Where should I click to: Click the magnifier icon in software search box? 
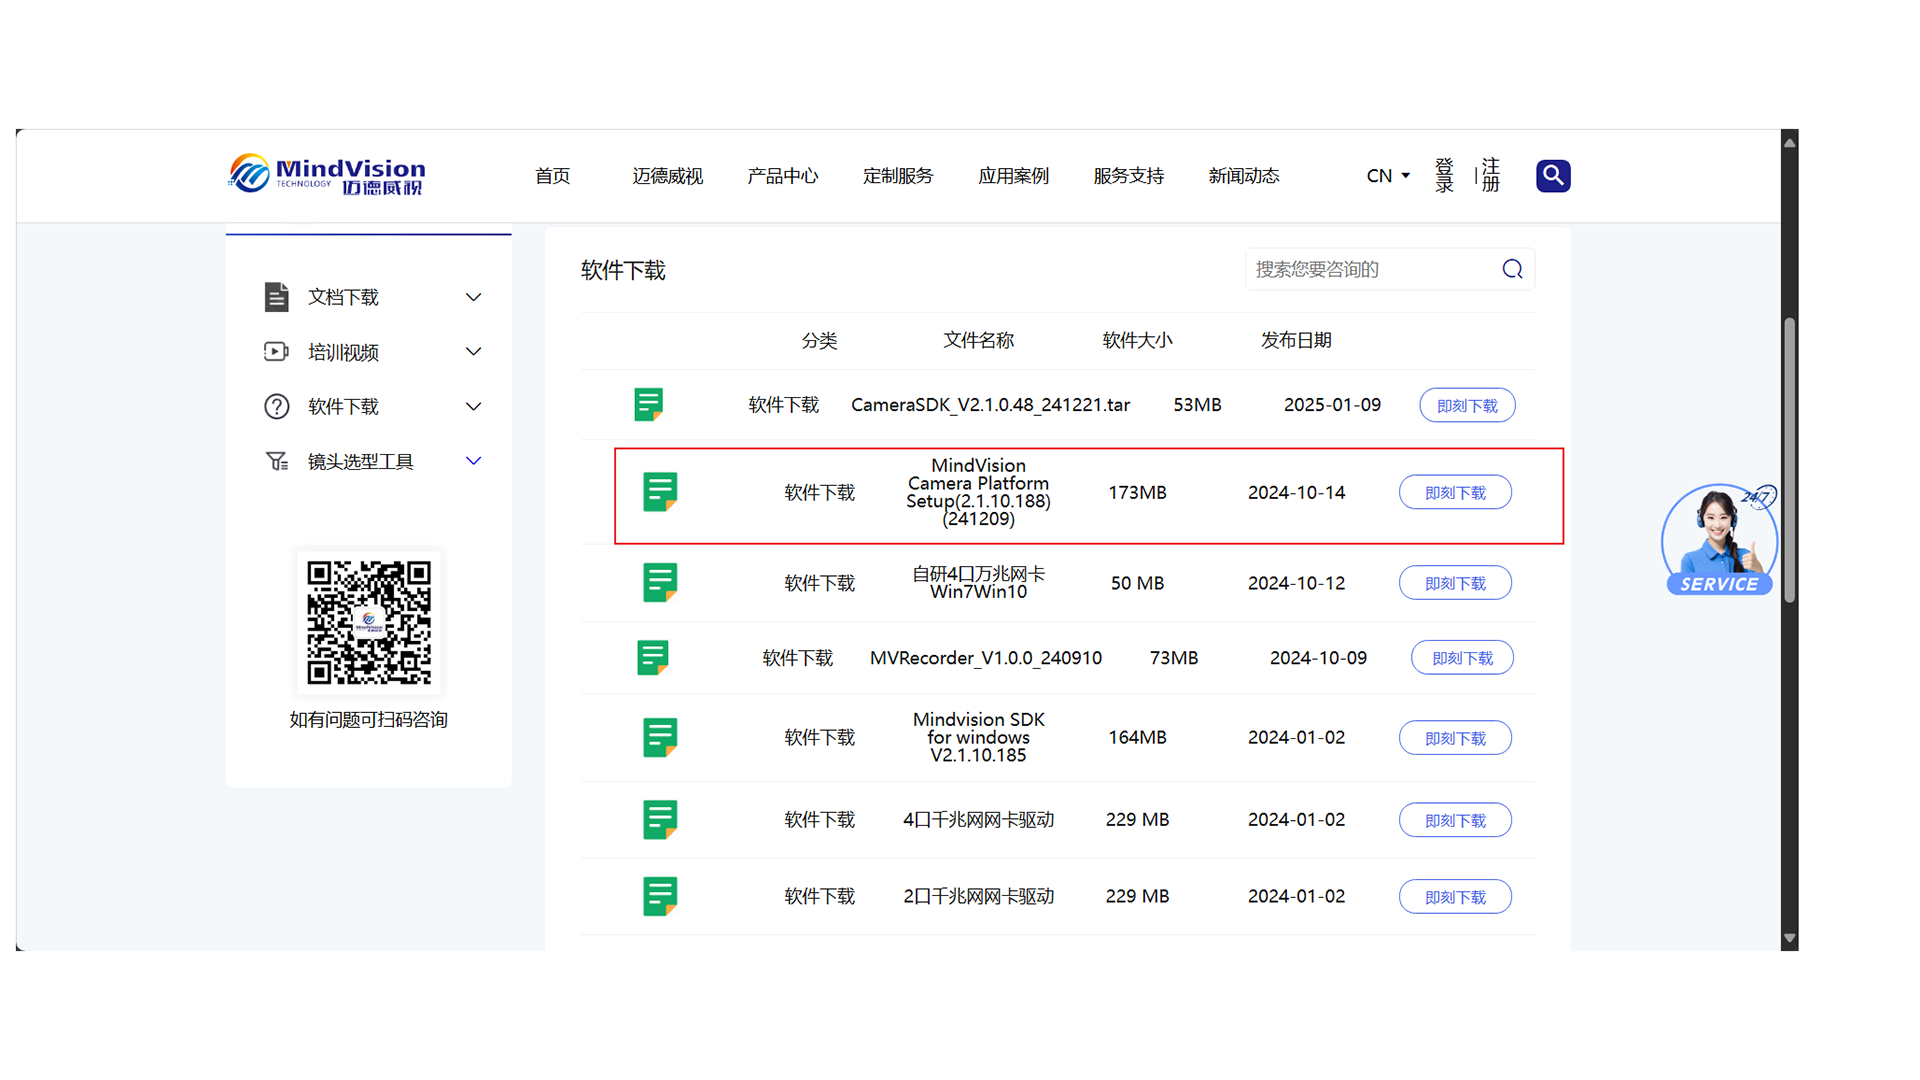point(1512,269)
